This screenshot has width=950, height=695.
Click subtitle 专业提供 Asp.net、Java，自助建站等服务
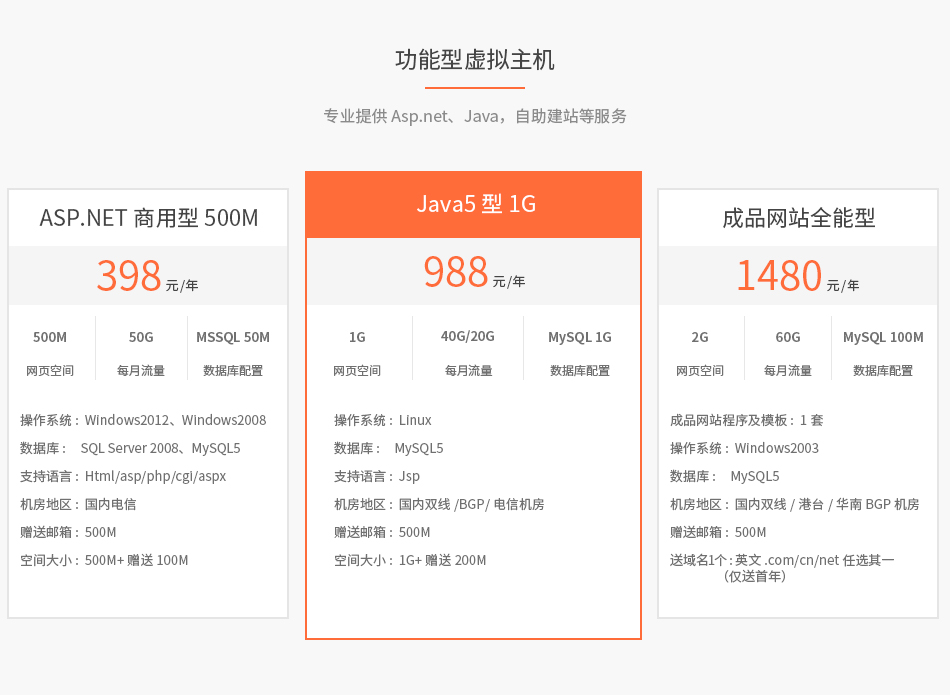(474, 116)
